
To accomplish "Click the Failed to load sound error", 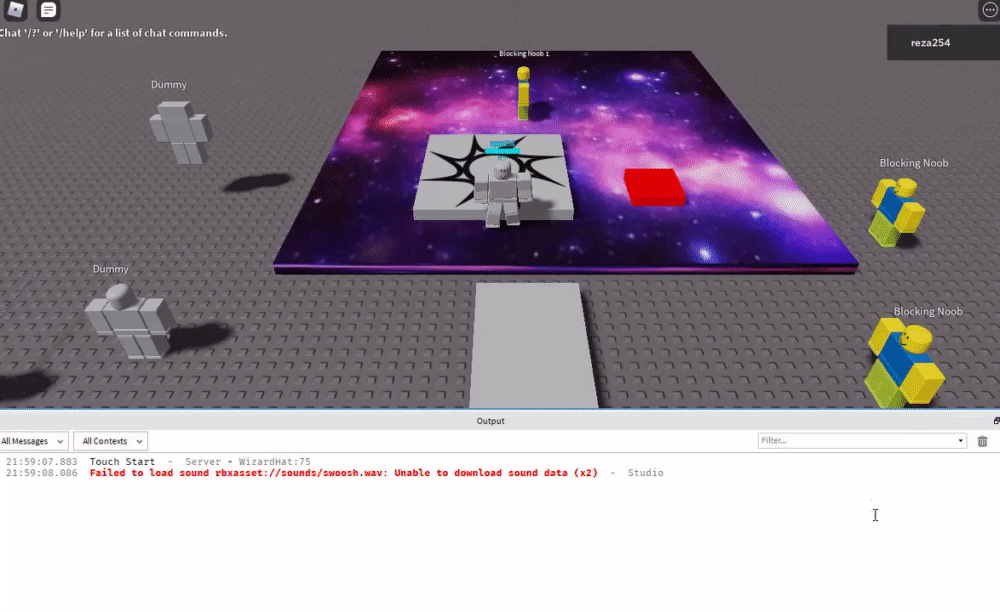I will (x=343, y=473).
